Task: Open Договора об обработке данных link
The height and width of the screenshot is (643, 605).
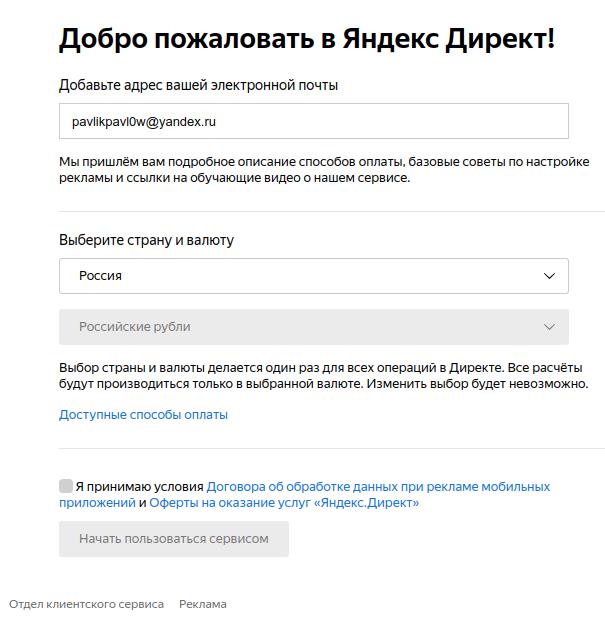Action: (378, 487)
